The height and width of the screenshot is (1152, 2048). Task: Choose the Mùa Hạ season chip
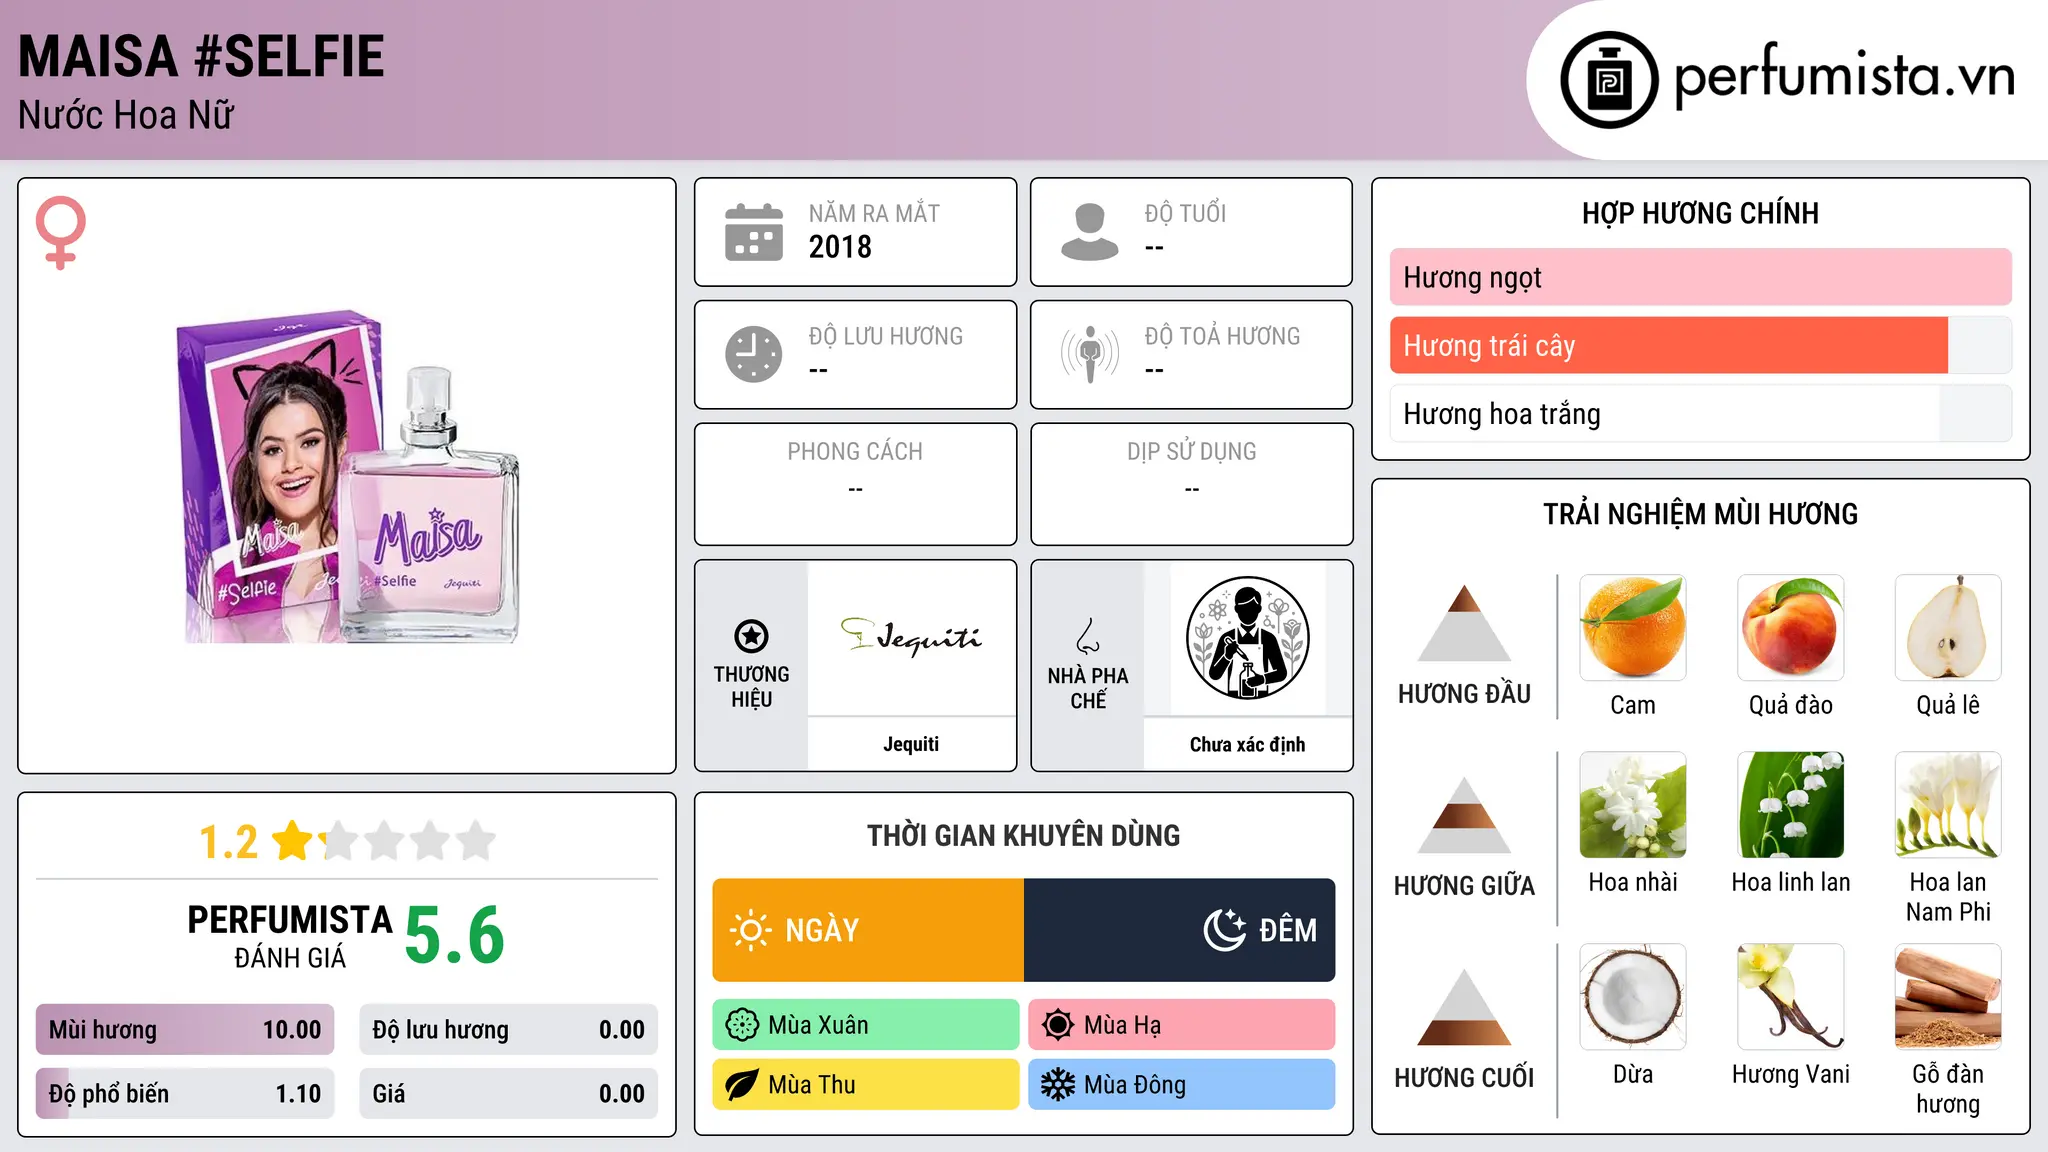(x=1182, y=1025)
